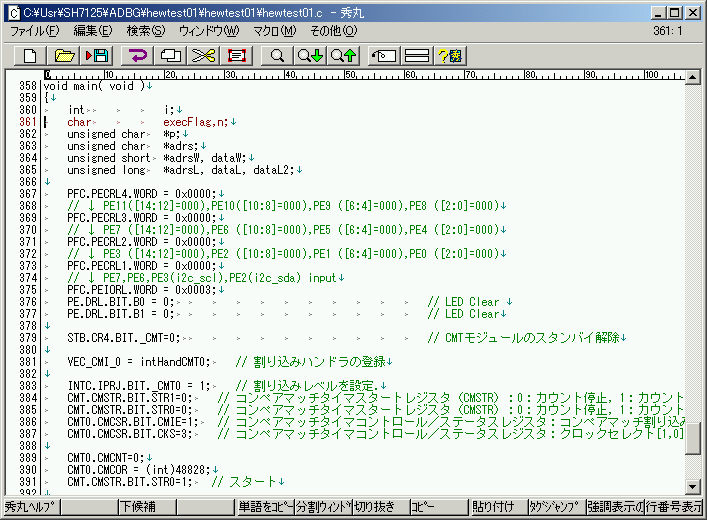Open help with the question mark icon
707x520 pixels.
point(449,54)
